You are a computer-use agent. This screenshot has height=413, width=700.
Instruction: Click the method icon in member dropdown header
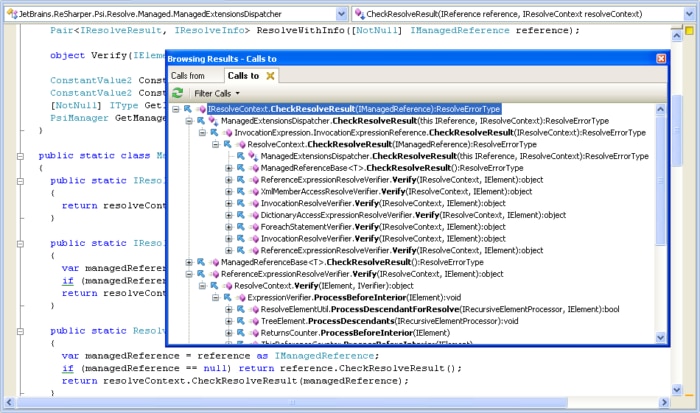click(x=359, y=14)
